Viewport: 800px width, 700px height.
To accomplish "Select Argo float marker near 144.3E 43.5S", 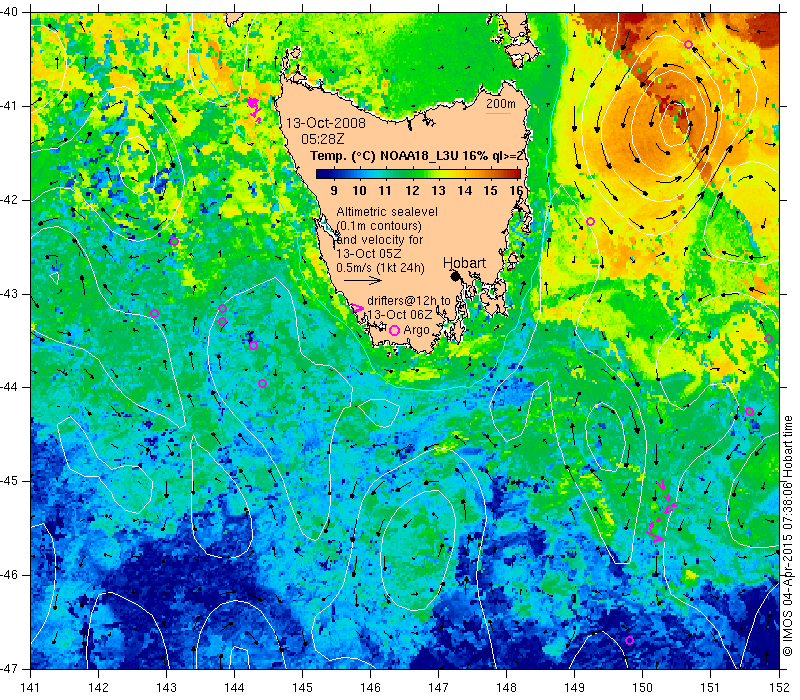I will click(x=253, y=345).
